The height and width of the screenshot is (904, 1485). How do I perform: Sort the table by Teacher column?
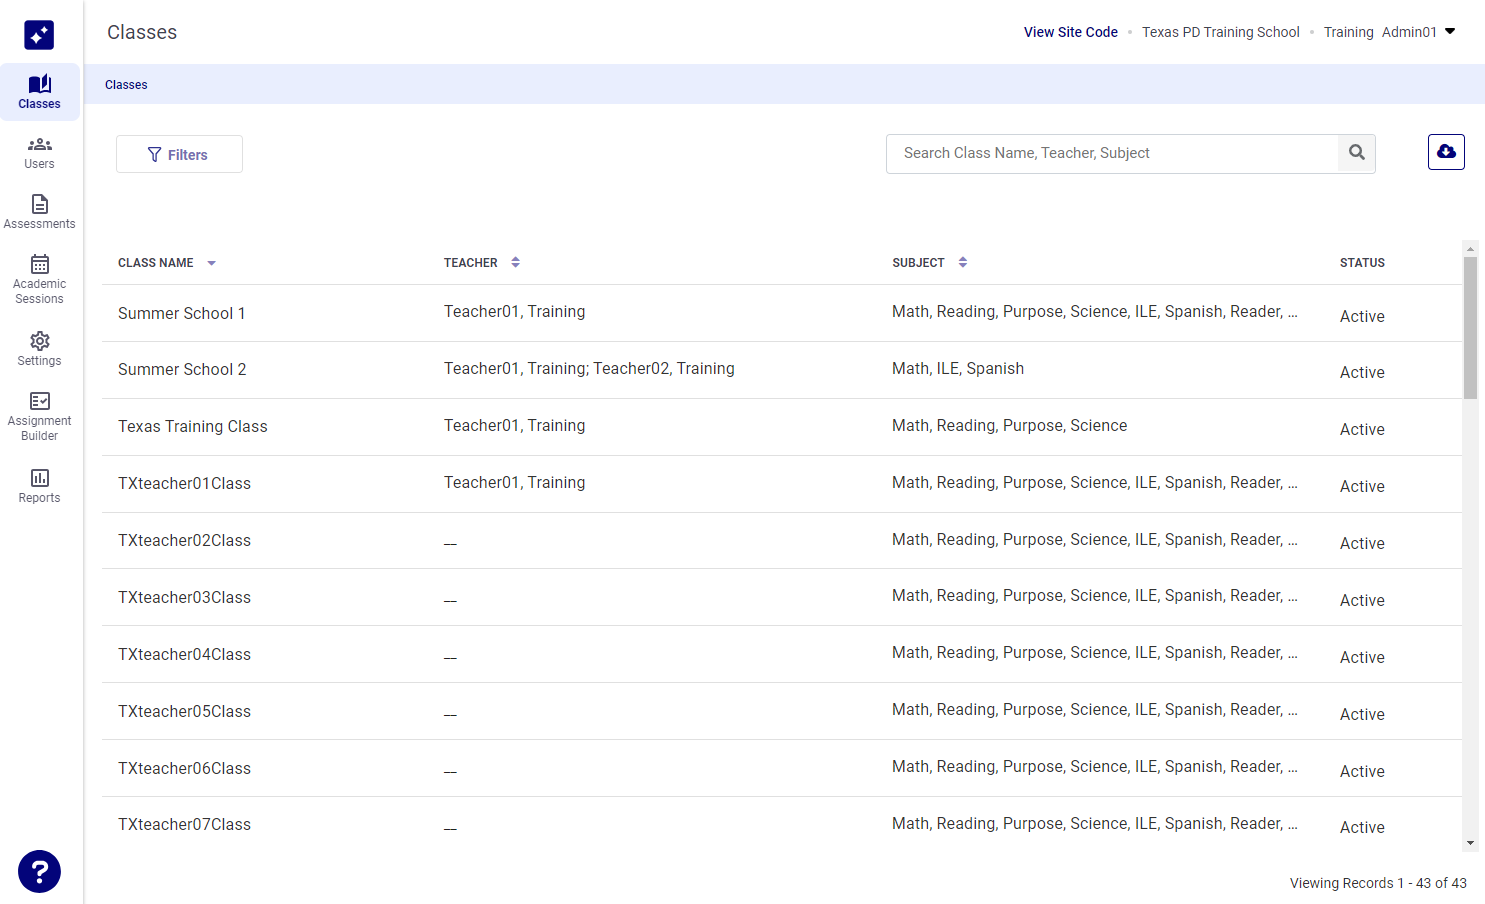(515, 262)
